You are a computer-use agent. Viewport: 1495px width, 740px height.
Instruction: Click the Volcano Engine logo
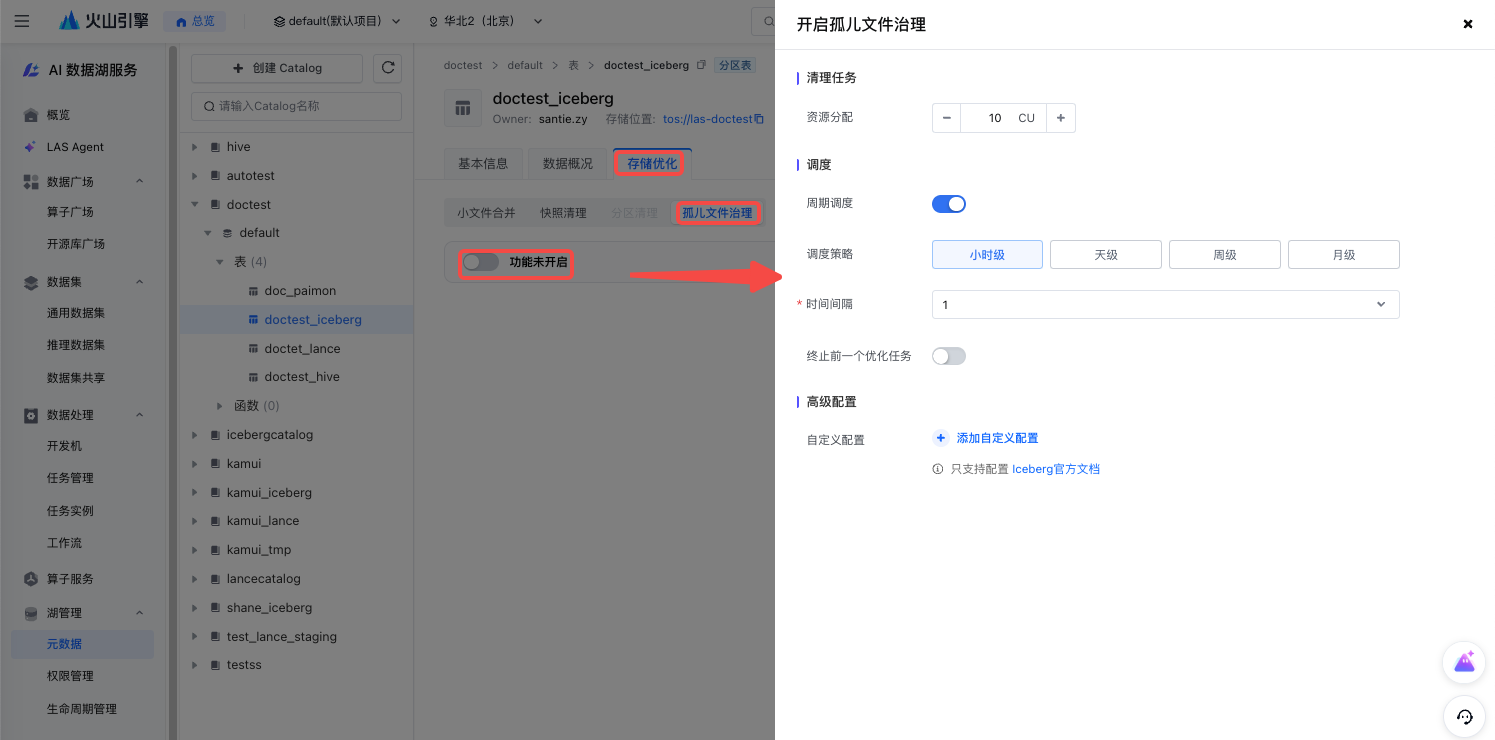pos(103,21)
